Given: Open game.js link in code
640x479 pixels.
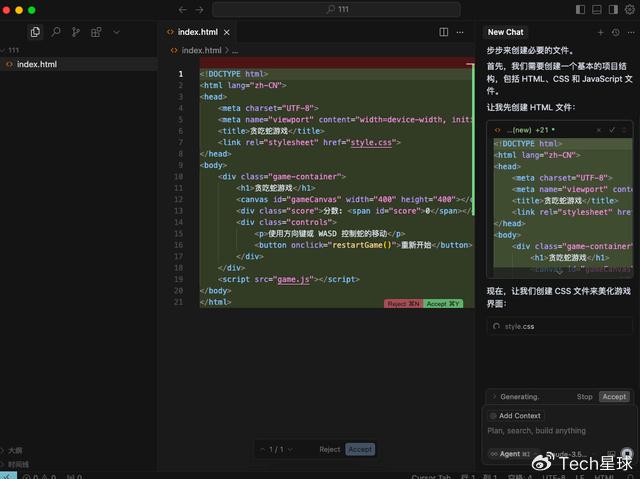Looking at the screenshot, I should [293, 279].
